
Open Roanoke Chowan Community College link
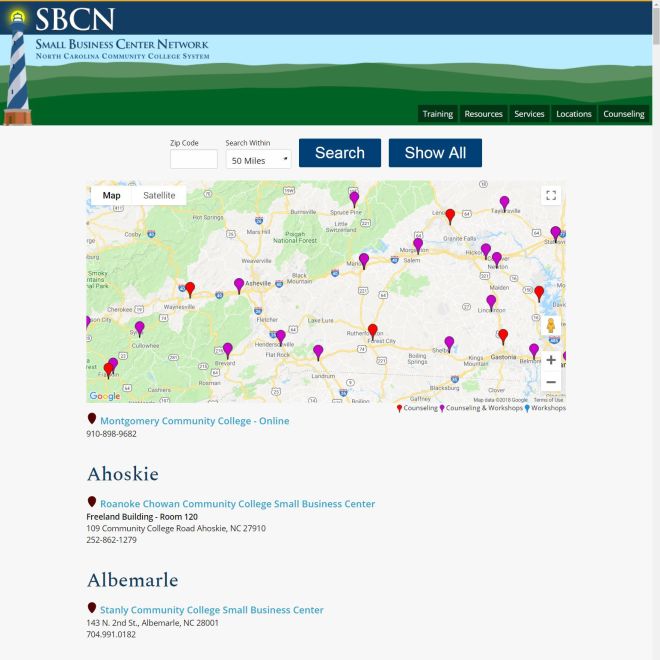coord(237,504)
